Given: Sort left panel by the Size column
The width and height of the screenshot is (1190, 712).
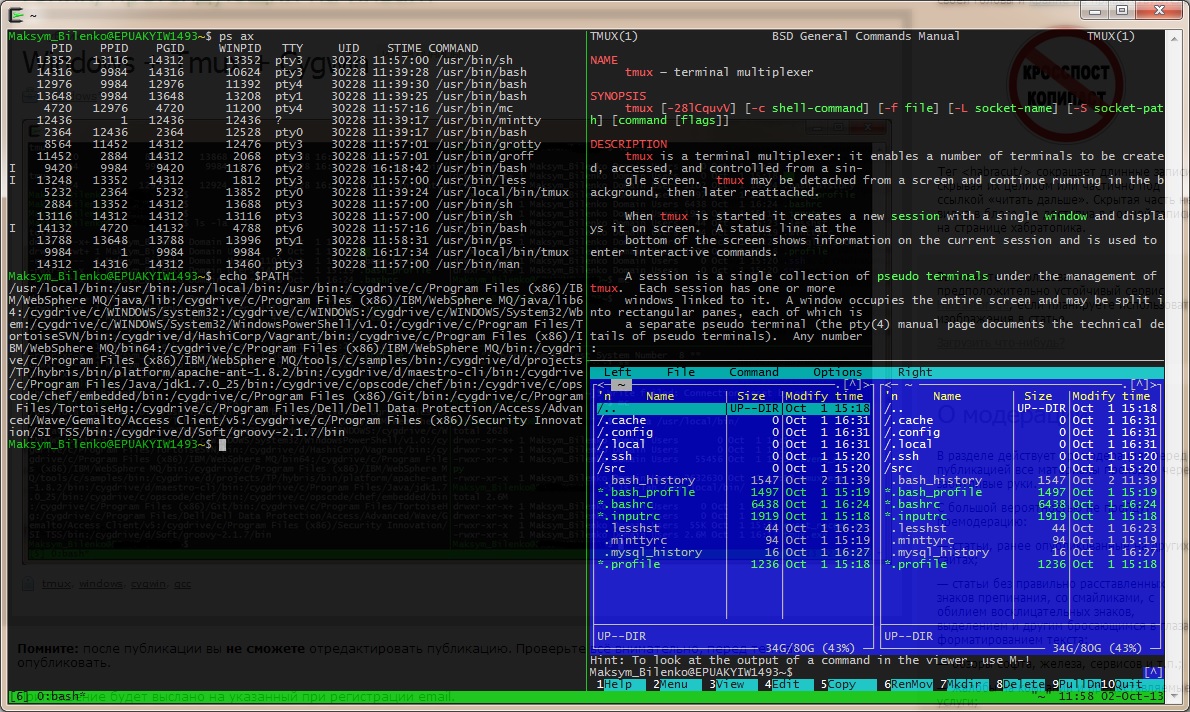Looking at the screenshot, I should 751,396.
